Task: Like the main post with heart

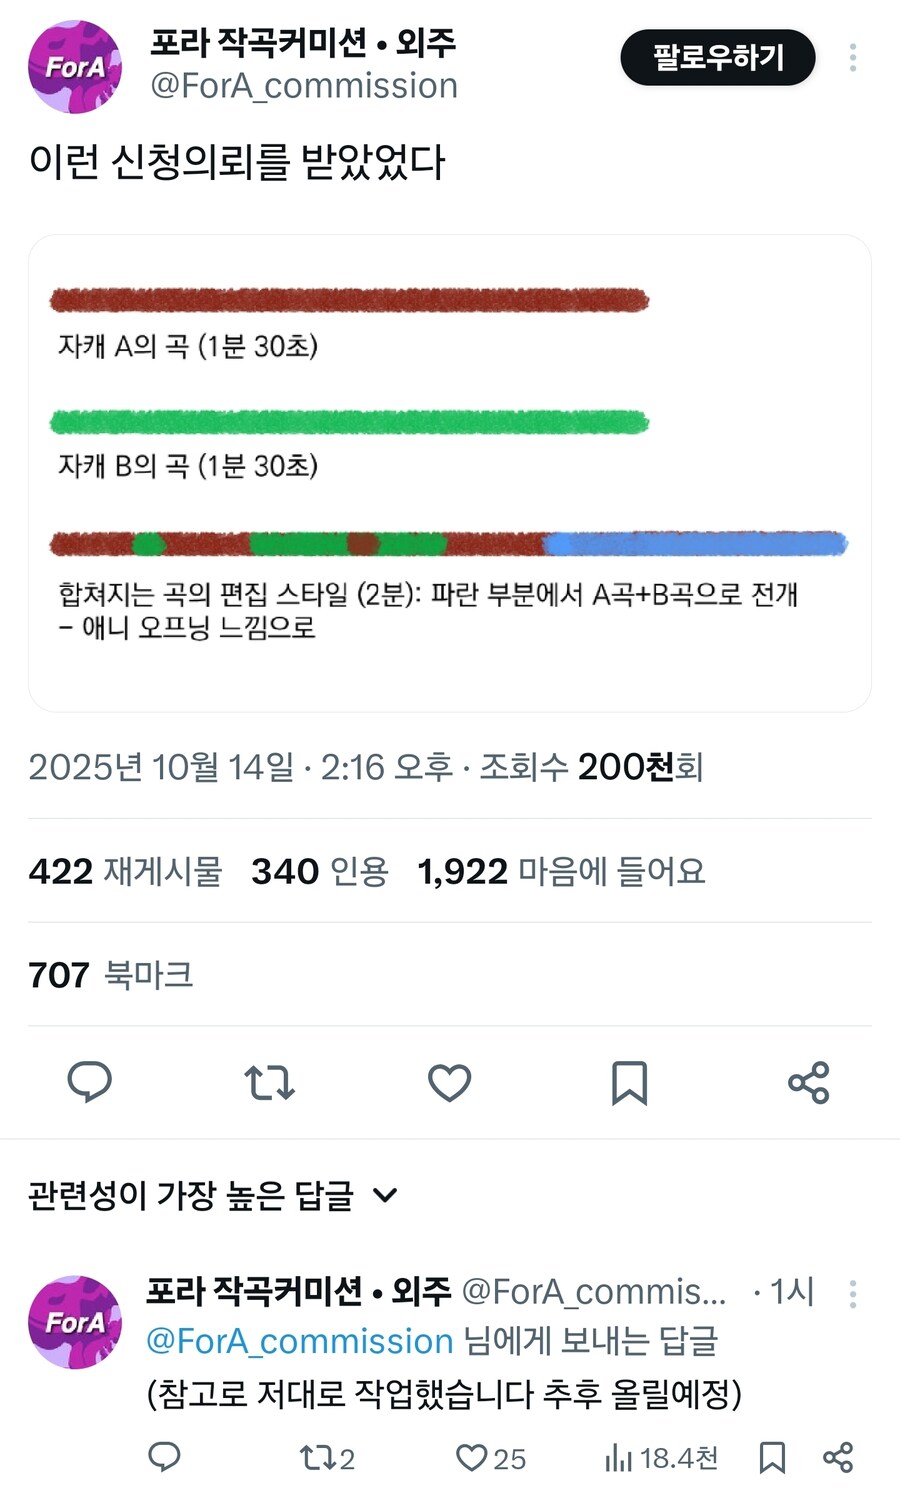Action: tap(449, 1082)
